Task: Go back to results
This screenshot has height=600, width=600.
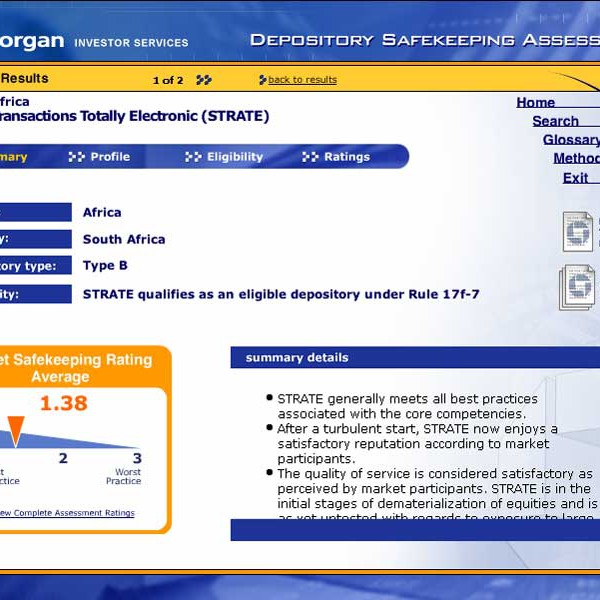Action: coord(302,80)
